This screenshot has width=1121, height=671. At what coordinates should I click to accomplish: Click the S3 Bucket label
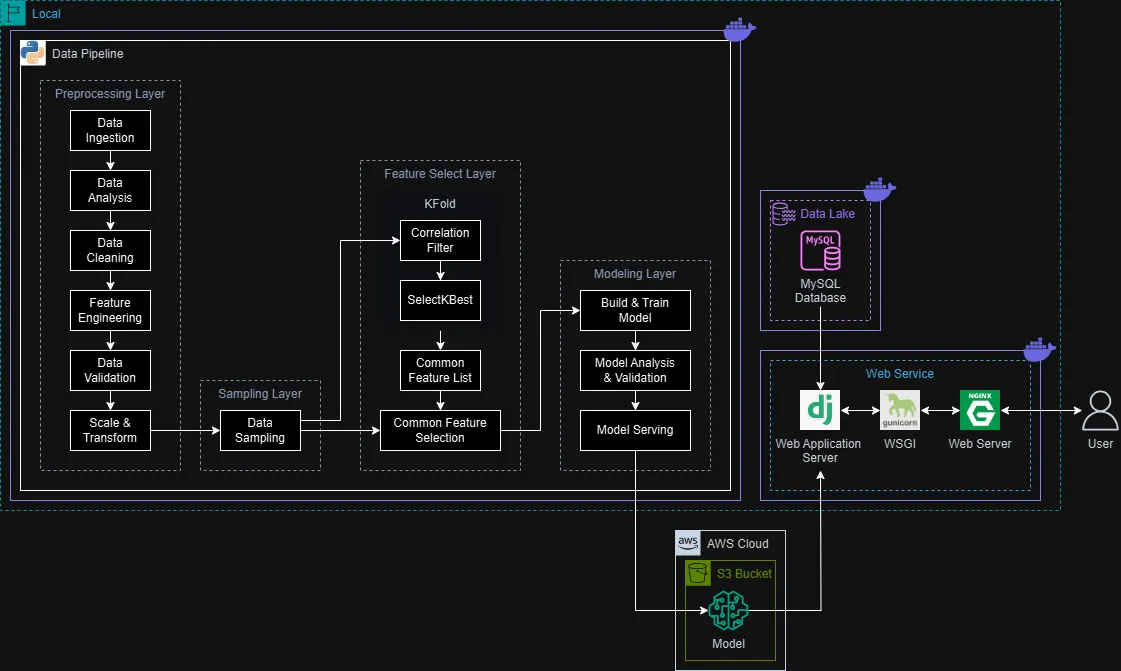pos(744,574)
